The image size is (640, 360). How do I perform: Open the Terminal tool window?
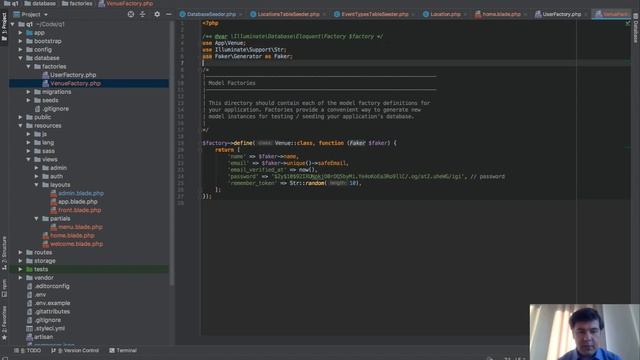(123, 350)
